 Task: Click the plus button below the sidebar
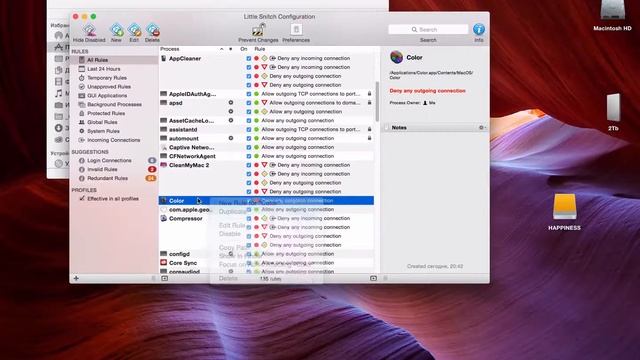[76, 278]
